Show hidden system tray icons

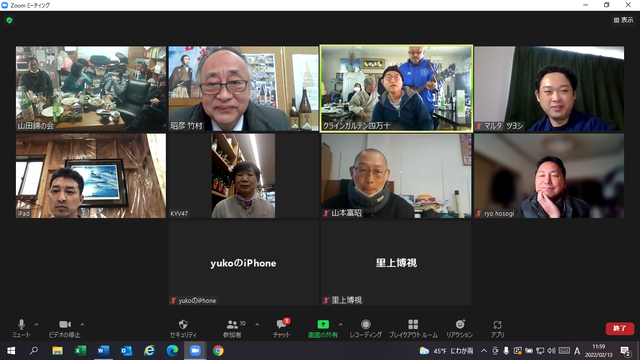(x=484, y=351)
